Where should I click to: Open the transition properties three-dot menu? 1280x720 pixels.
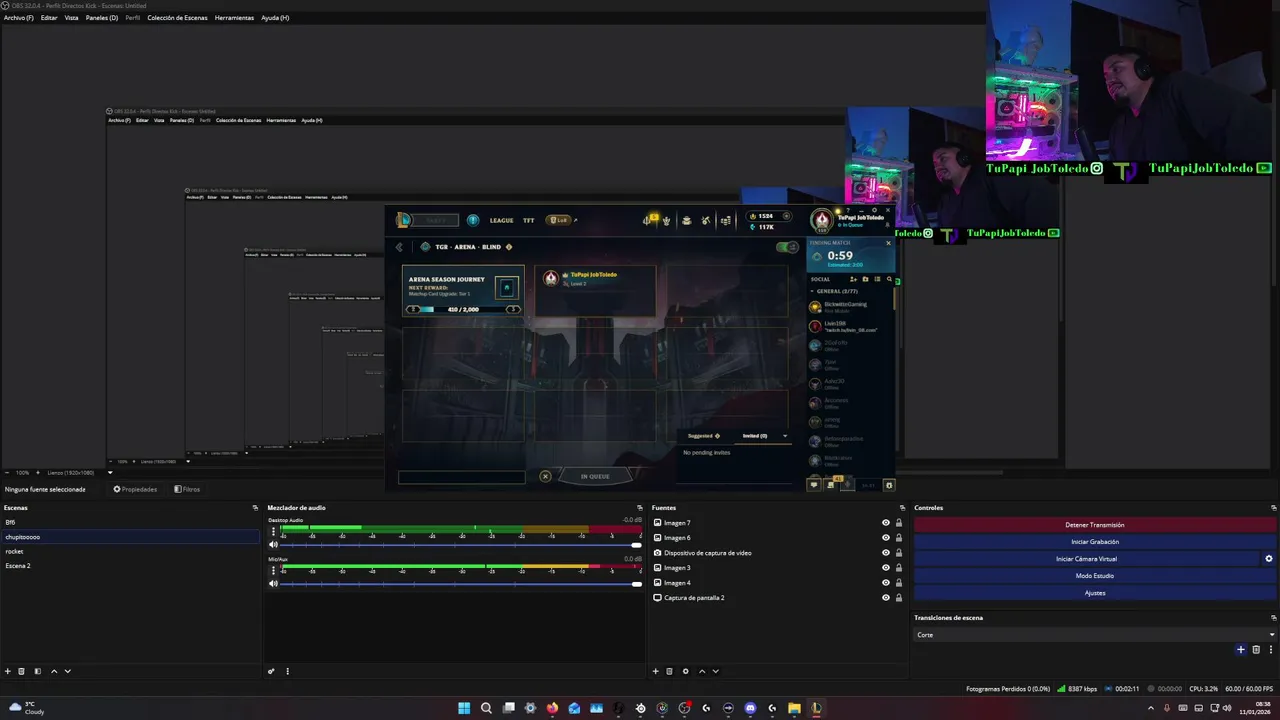click(1271, 649)
